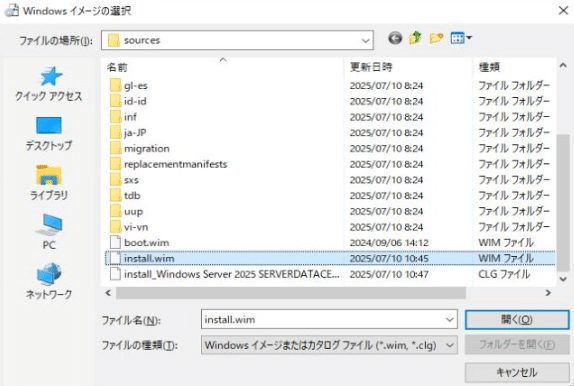The image size is (574, 386).
Task: Select the sxs folder icon
Action: coord(115,180)
